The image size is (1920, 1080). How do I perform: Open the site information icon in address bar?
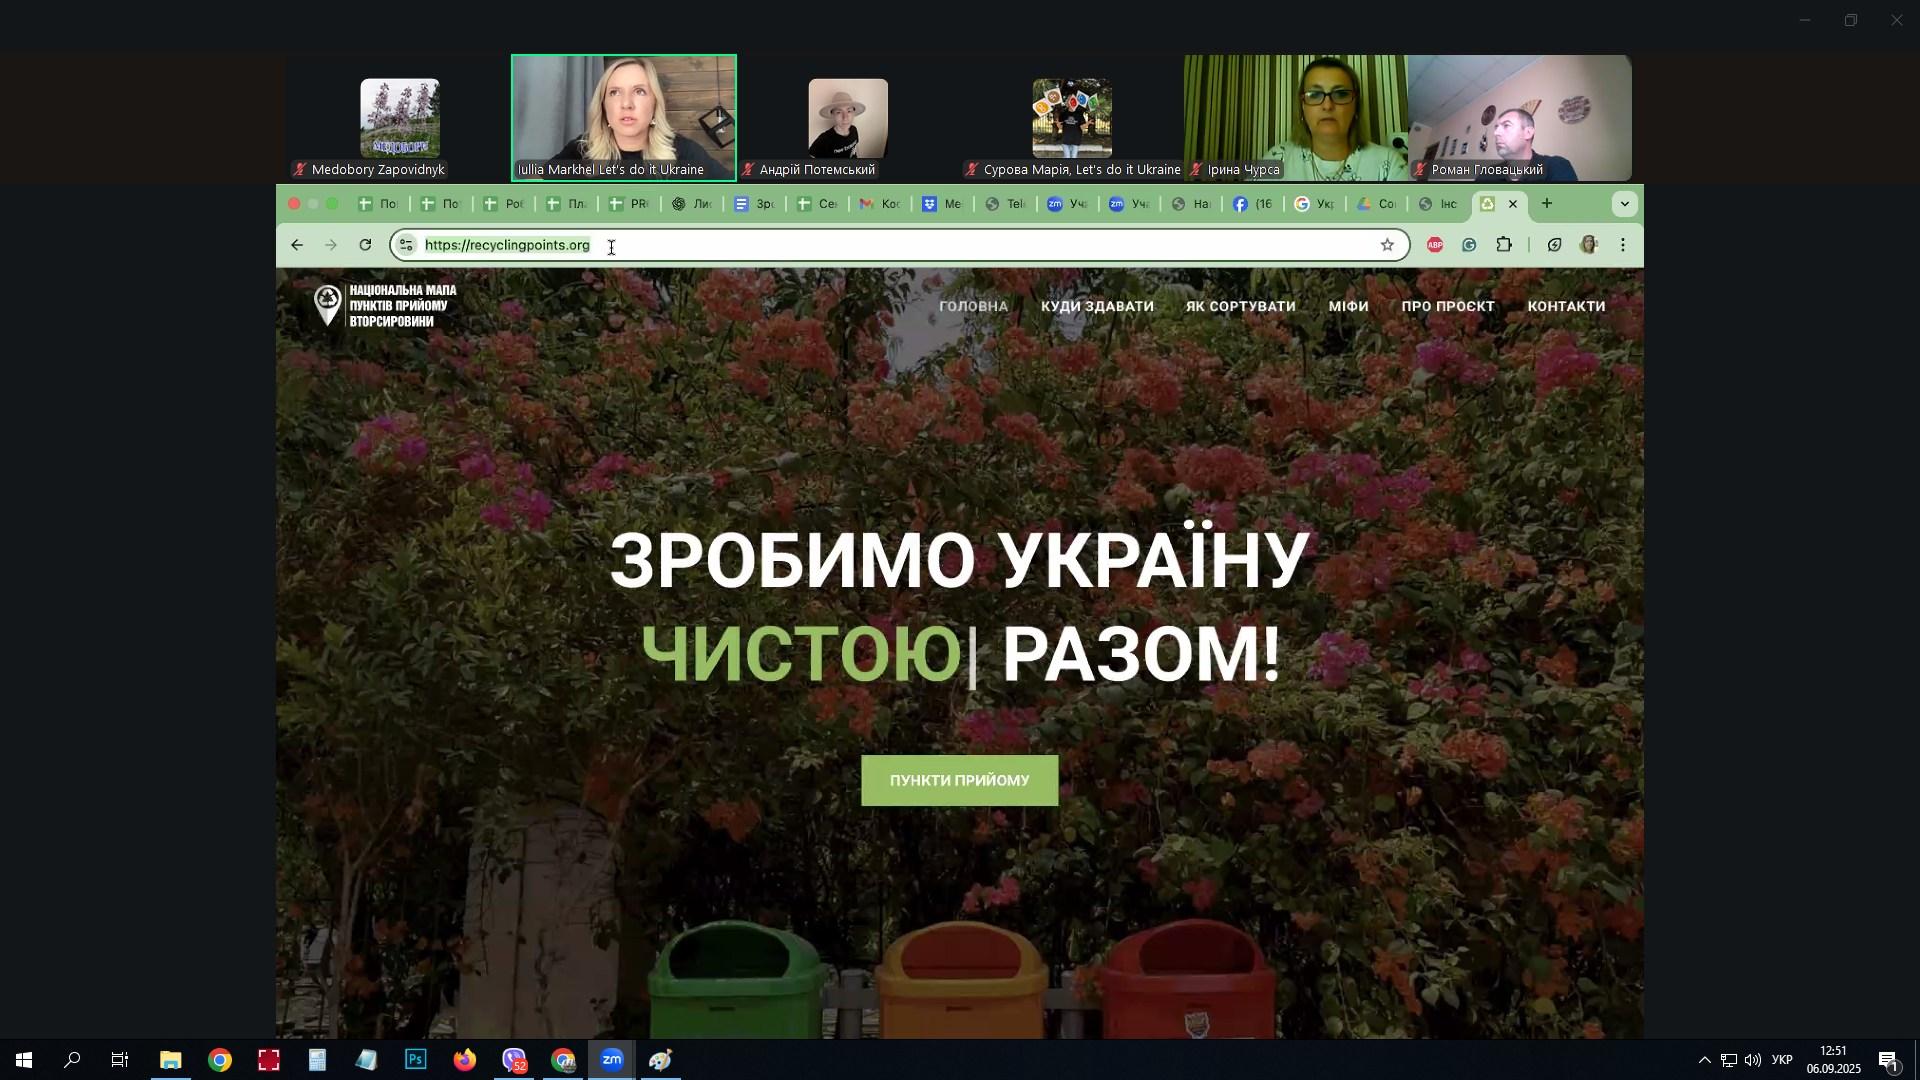click(406, 245)
